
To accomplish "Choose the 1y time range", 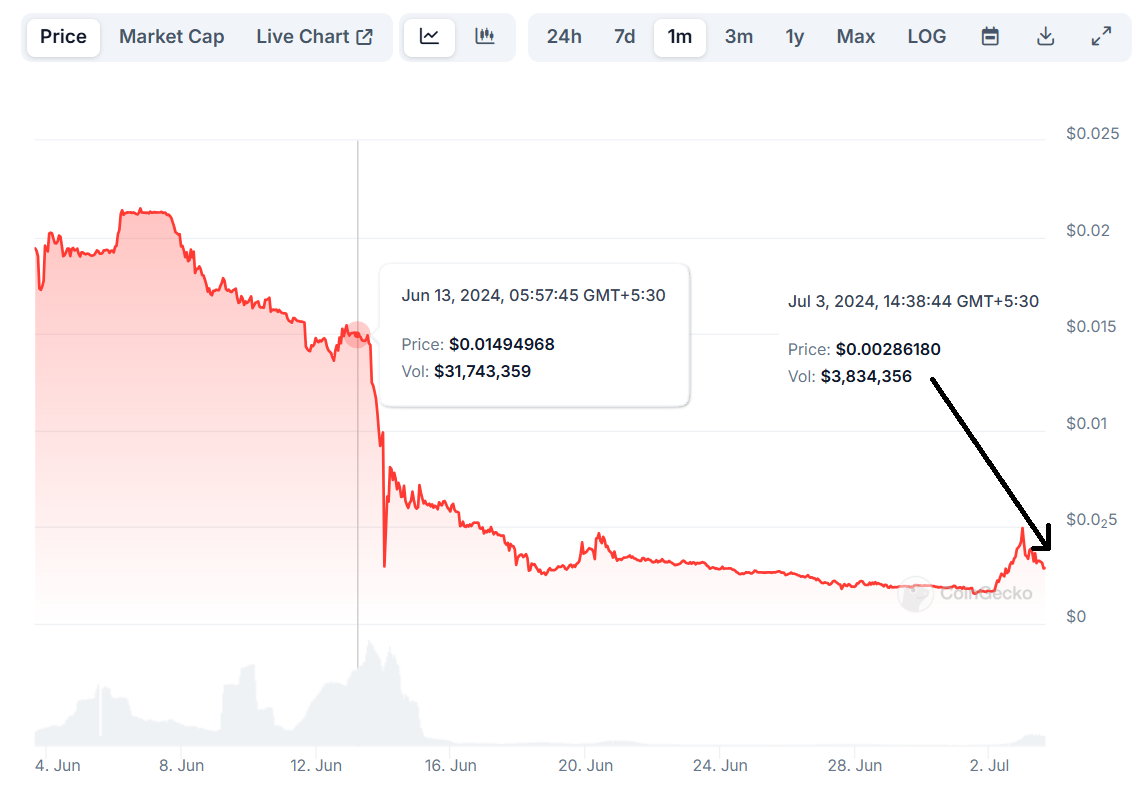I will click(x=794, y=37).
